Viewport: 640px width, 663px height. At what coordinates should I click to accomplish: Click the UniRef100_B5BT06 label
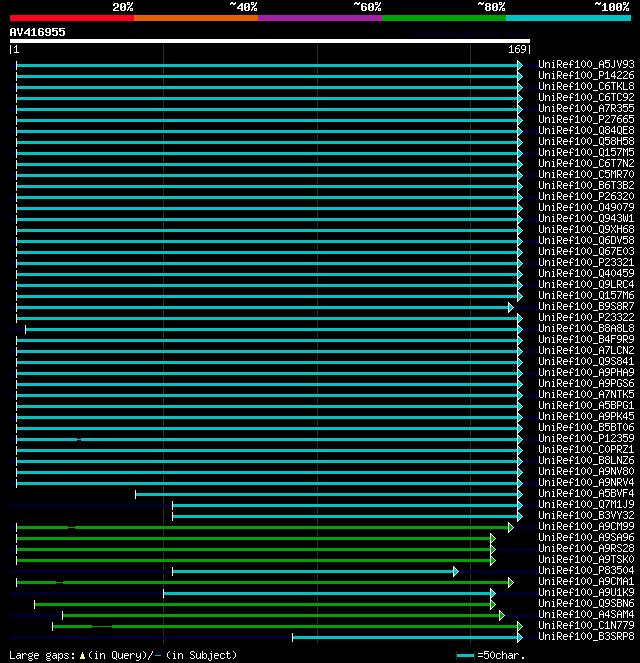click(586, 427)
